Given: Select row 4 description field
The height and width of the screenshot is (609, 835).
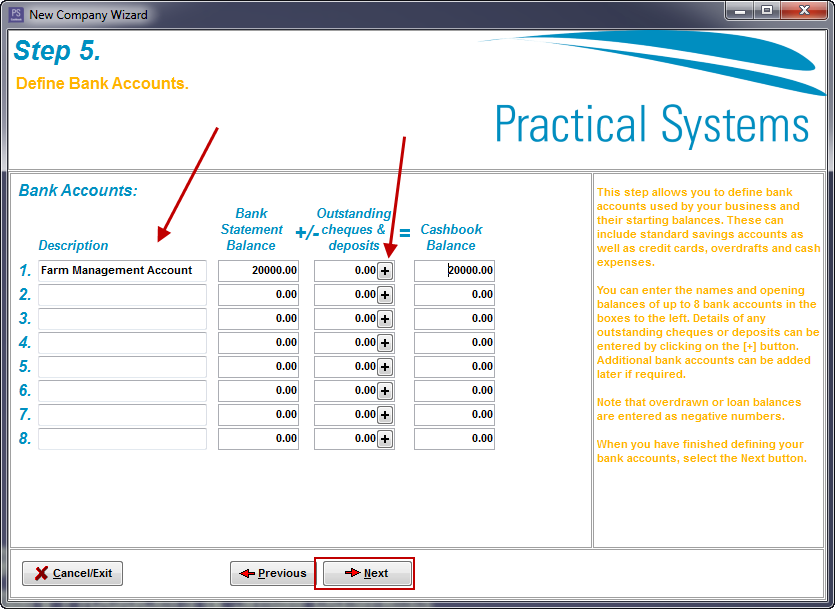Looking at the screenshot, I should click(122, 343).
